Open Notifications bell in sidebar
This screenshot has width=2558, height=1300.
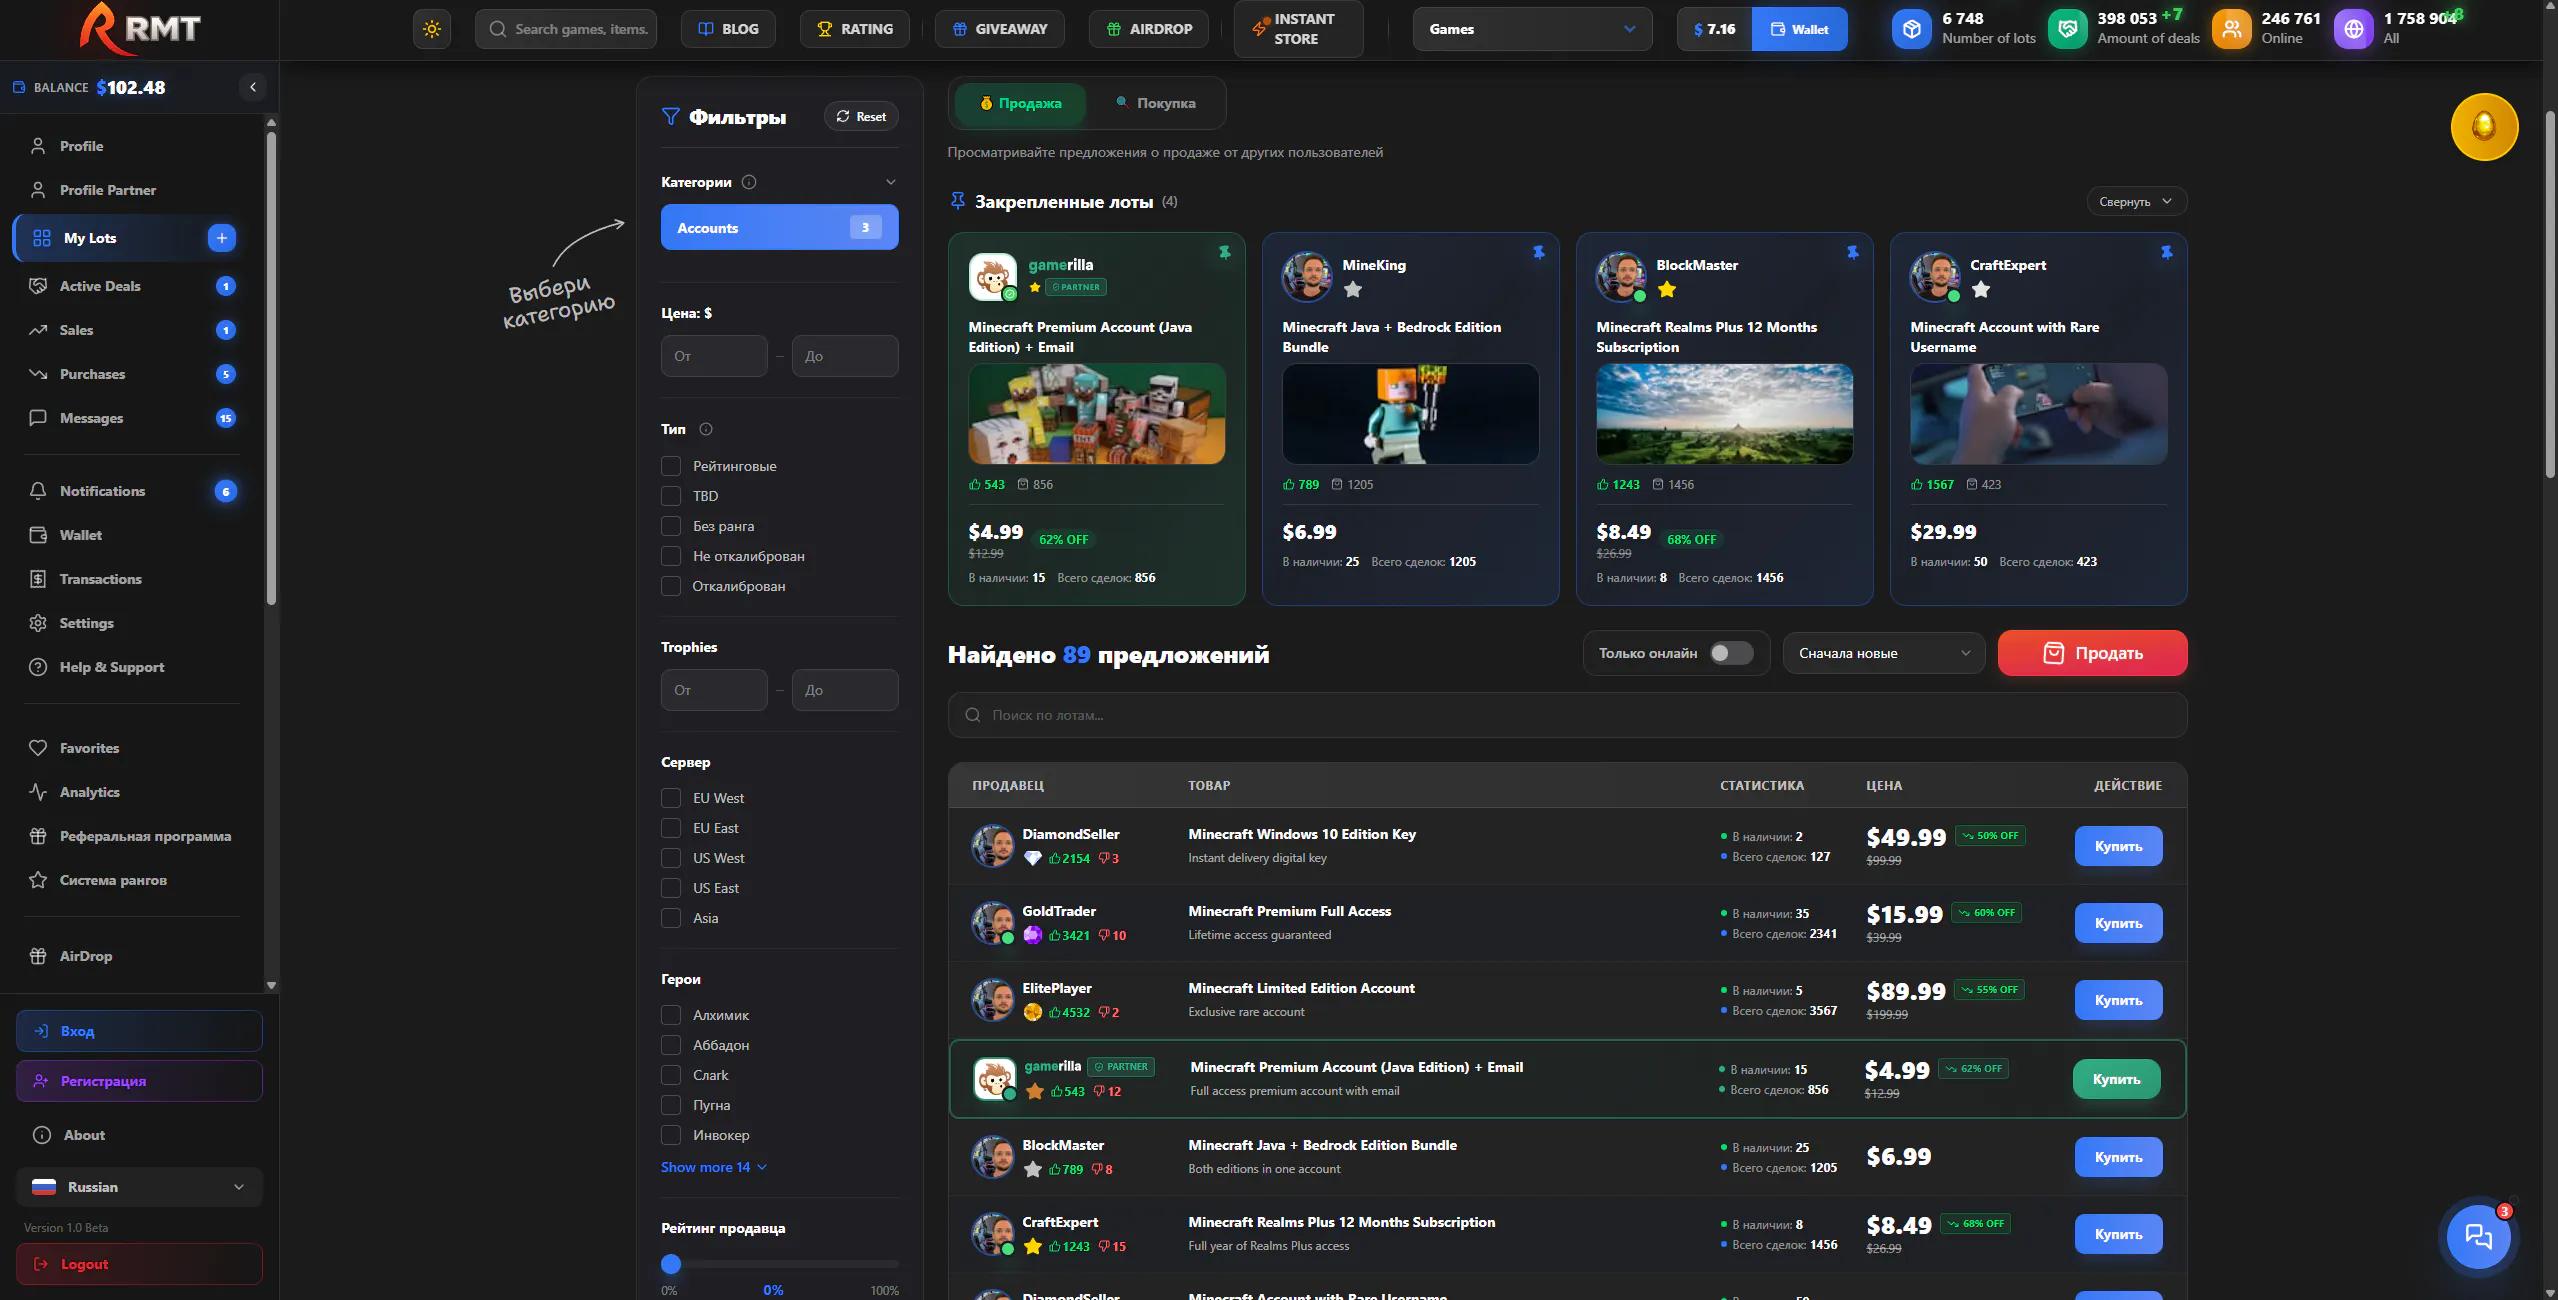tap(38, 491)
